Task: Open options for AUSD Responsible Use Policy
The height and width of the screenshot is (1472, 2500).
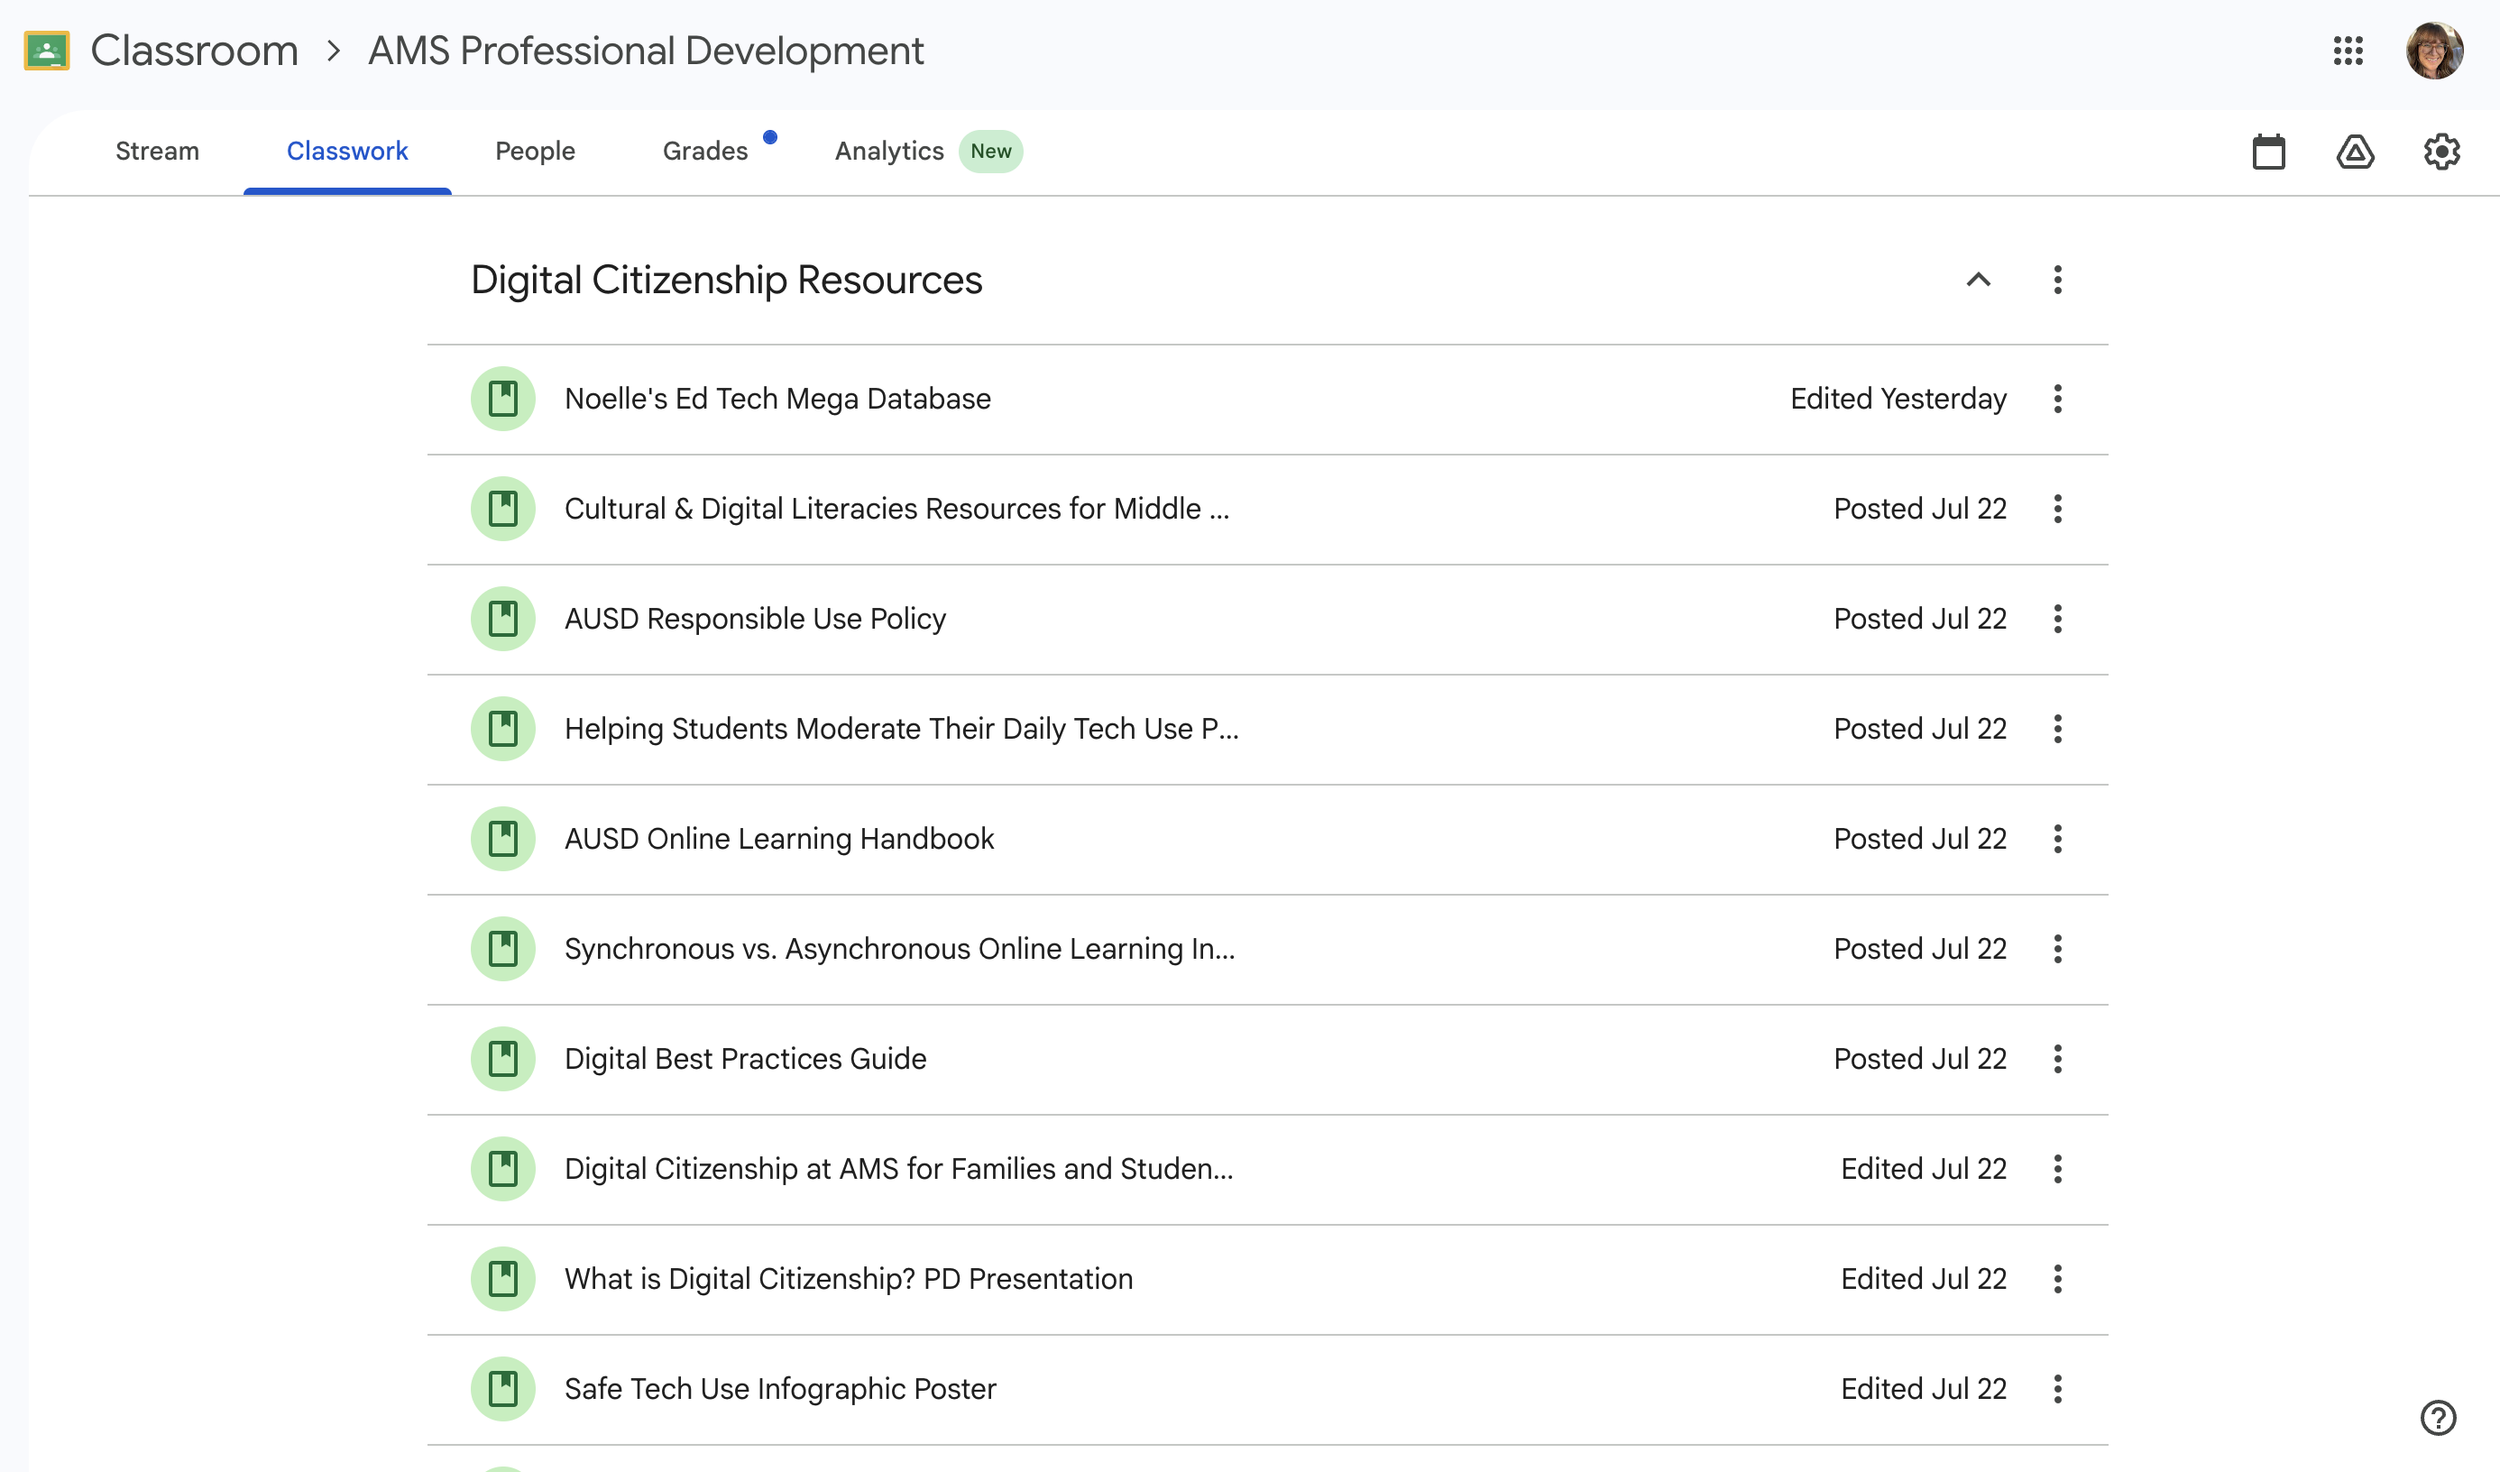Action: tap(2057, 619)
